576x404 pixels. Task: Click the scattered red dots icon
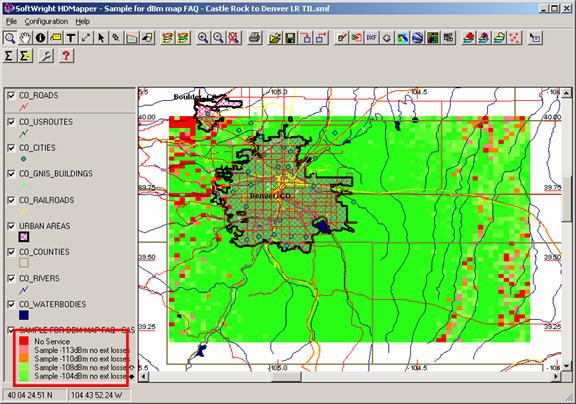tap(514, 38)
